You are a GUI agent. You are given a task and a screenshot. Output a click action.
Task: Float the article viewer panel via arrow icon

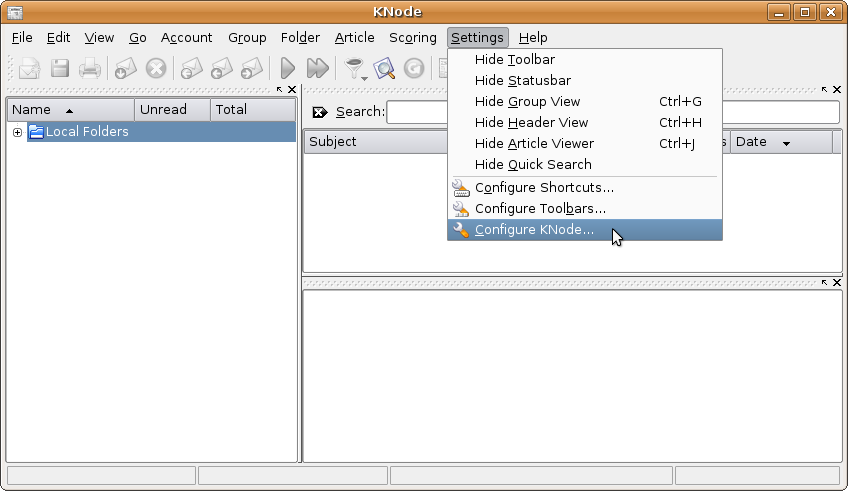pyautogui.click(x=824, y=282)
